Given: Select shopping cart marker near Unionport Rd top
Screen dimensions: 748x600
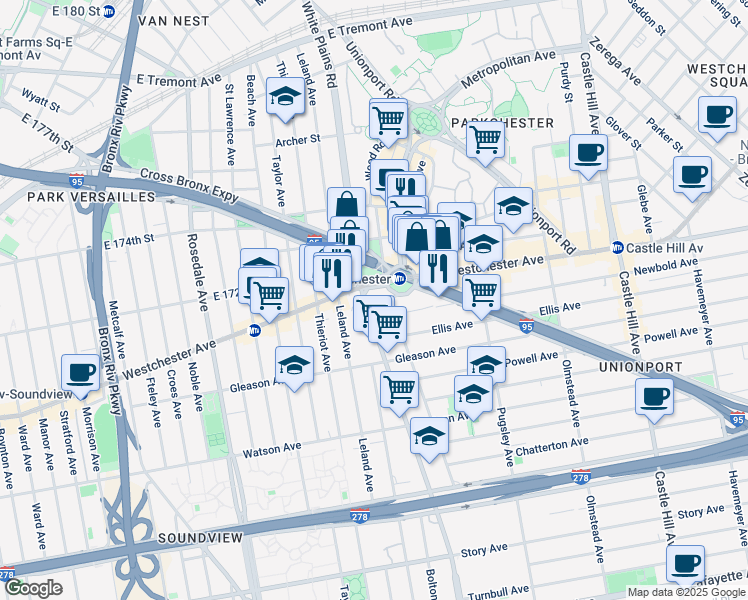Looking at the screenshot, I should [388, 119].
